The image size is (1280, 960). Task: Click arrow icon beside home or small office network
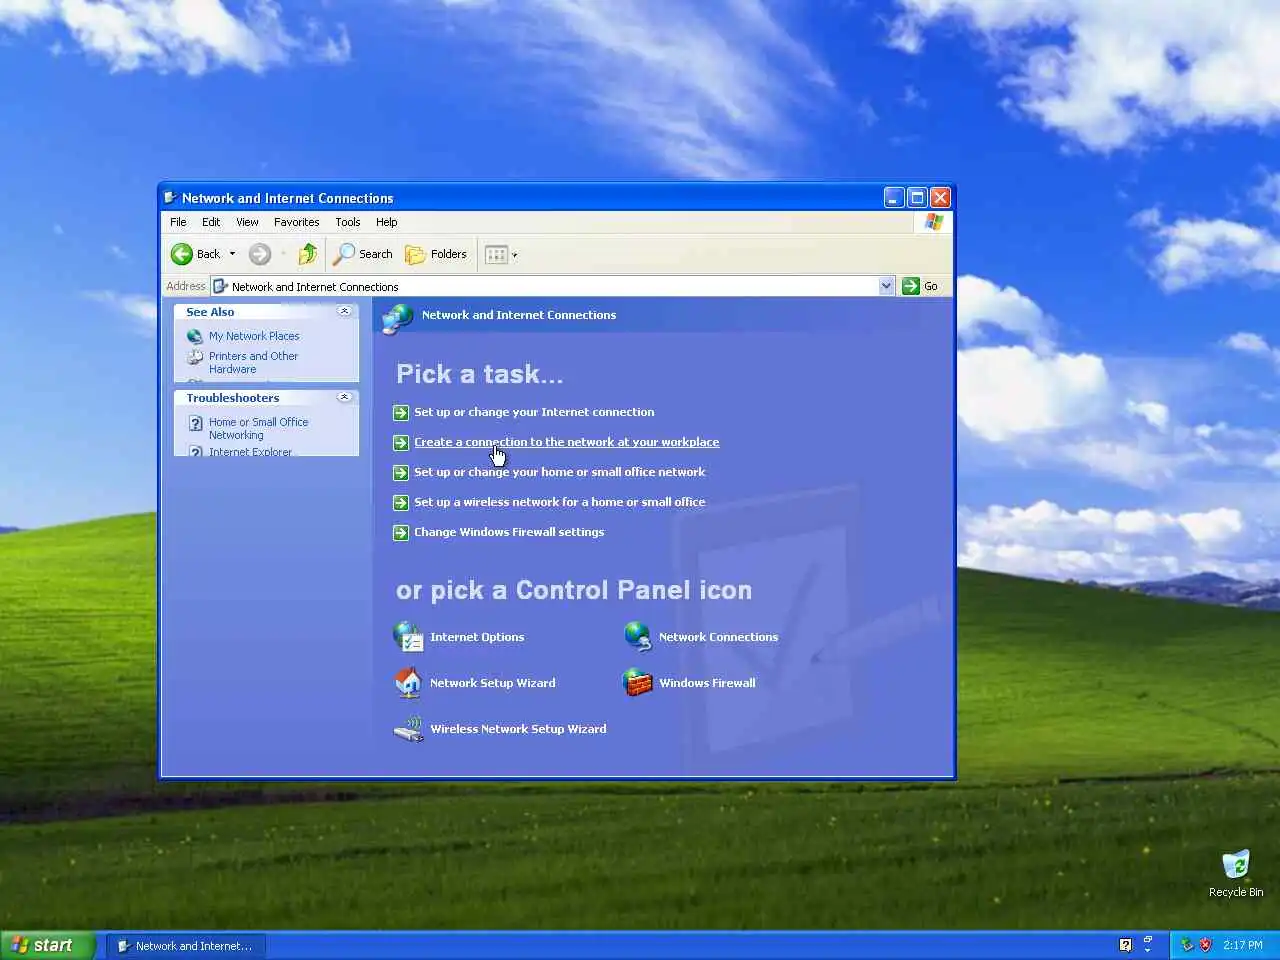pyautogui.click(x=401, y=473)
